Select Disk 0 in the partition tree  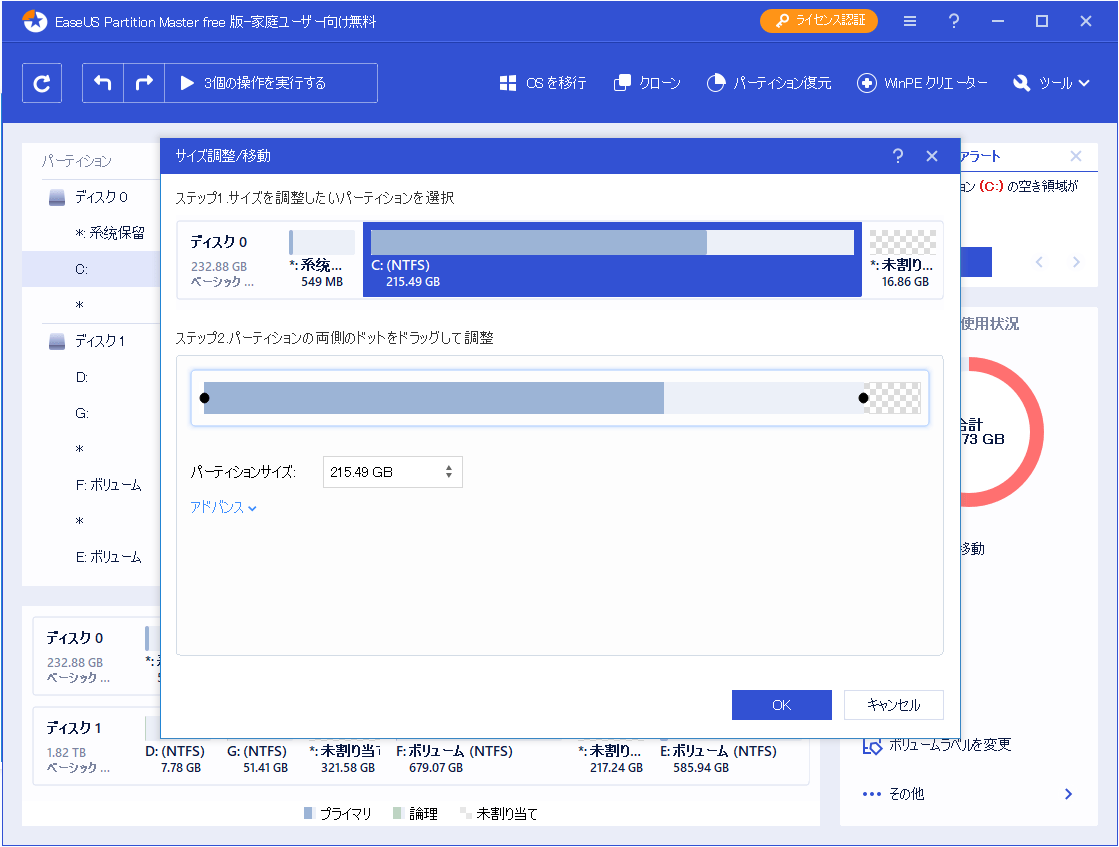[x=91, y=197]
